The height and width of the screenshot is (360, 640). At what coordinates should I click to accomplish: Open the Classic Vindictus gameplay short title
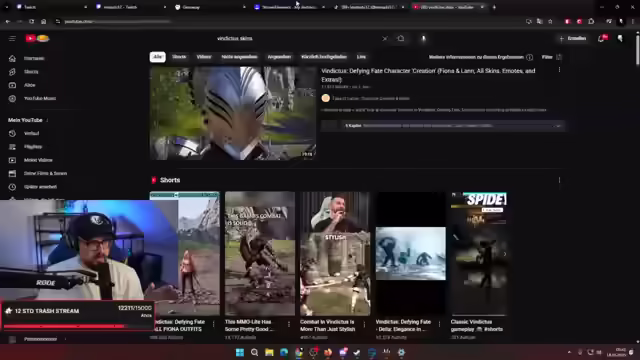(477, 325)
